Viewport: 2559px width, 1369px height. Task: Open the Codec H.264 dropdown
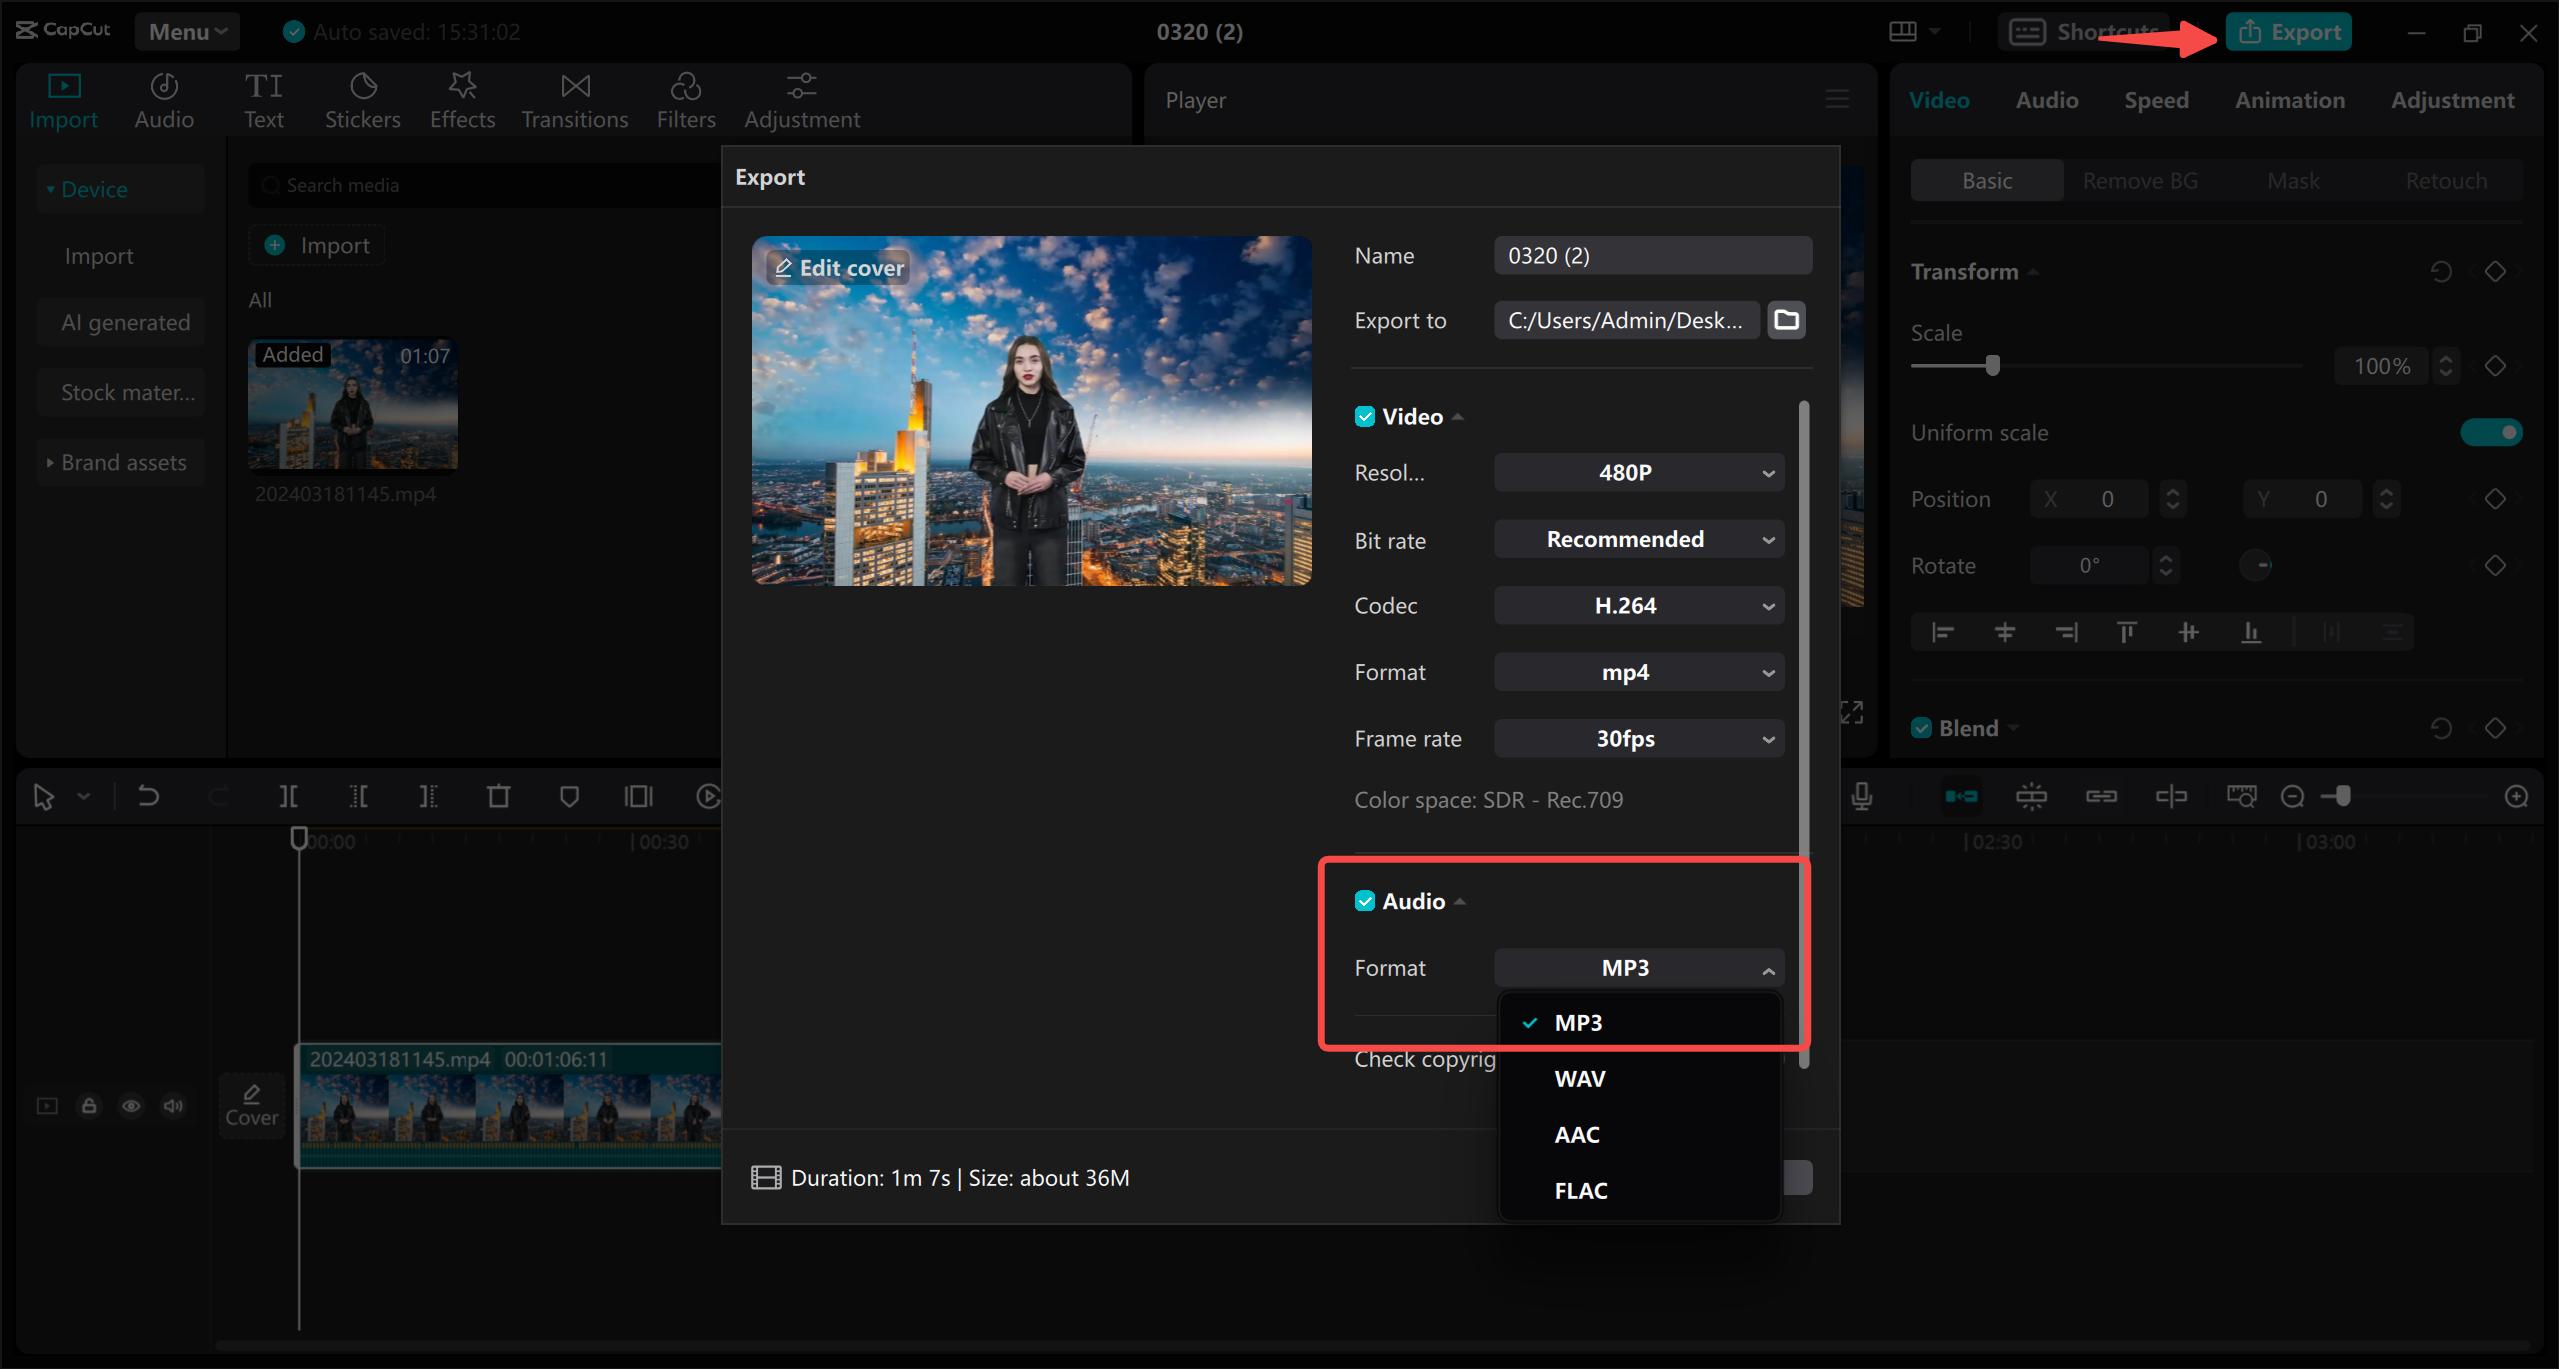point(1639,606)
